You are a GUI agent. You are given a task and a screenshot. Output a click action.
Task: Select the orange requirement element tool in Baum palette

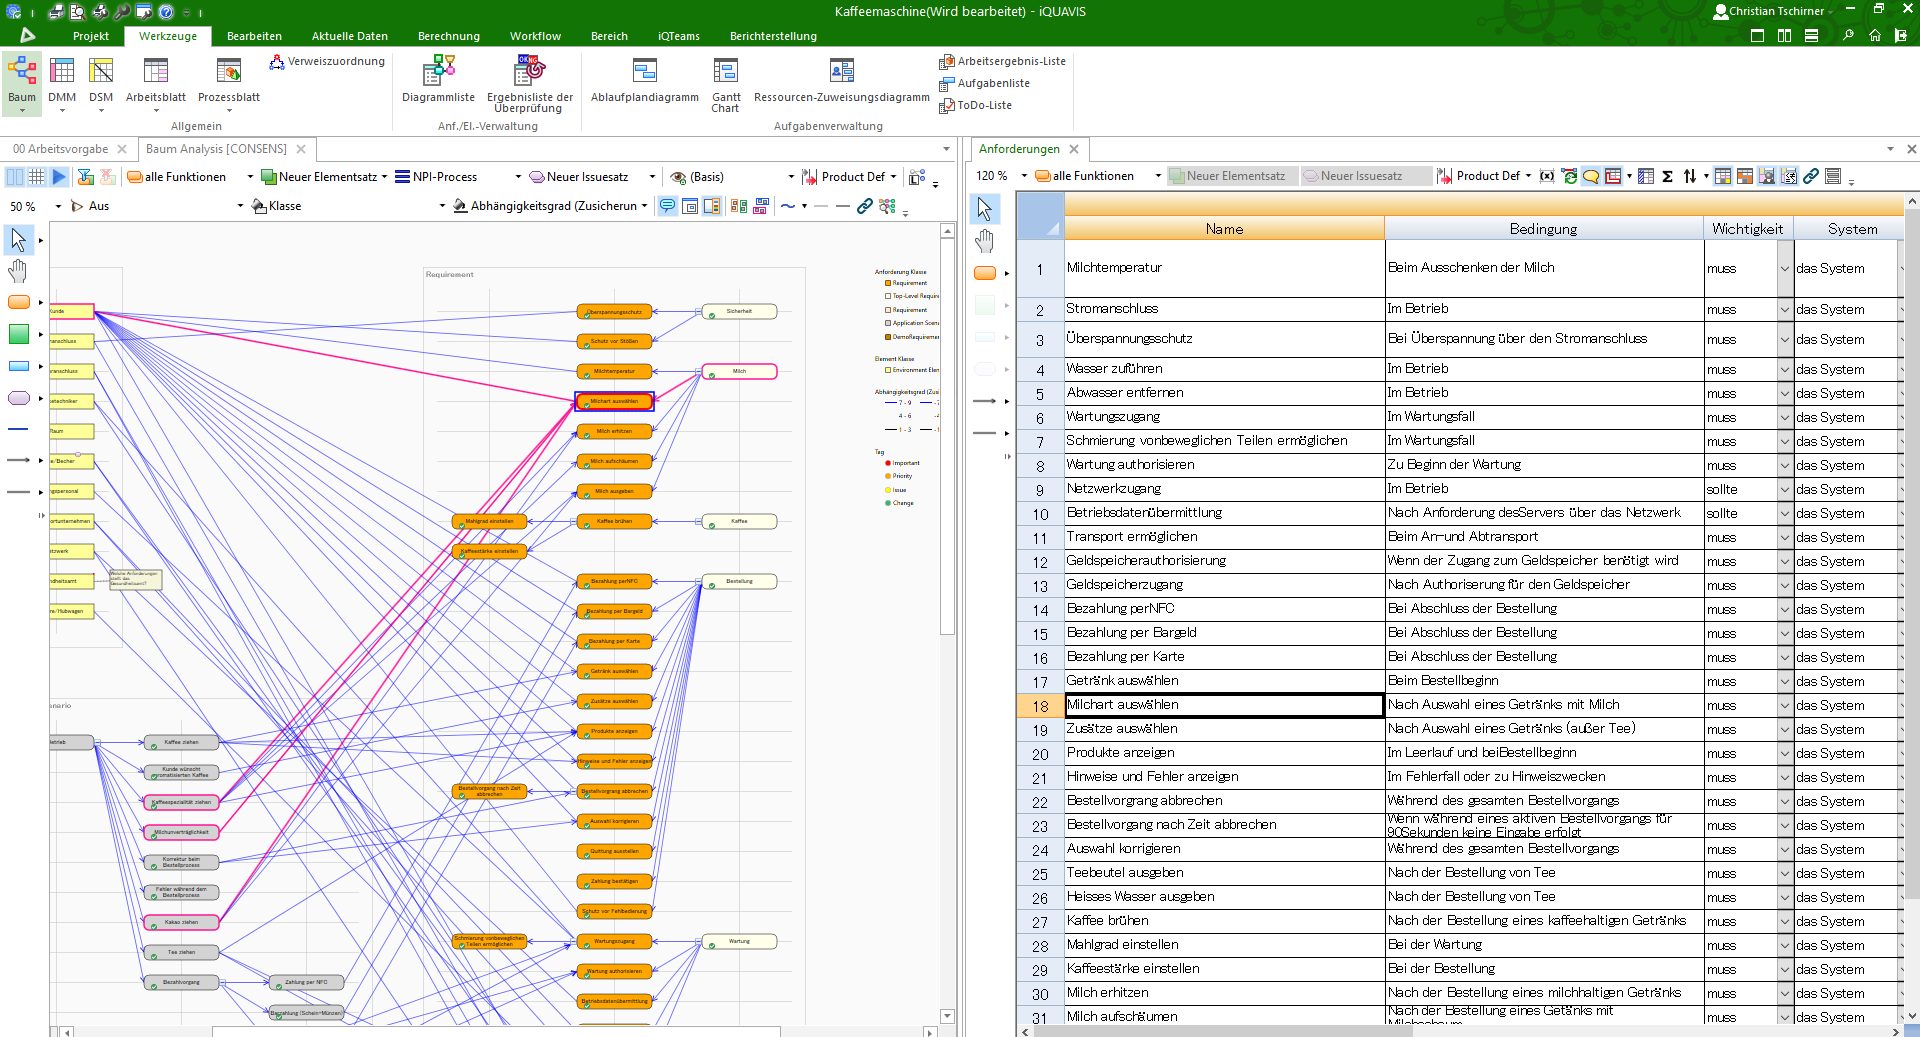coord(19,302)
